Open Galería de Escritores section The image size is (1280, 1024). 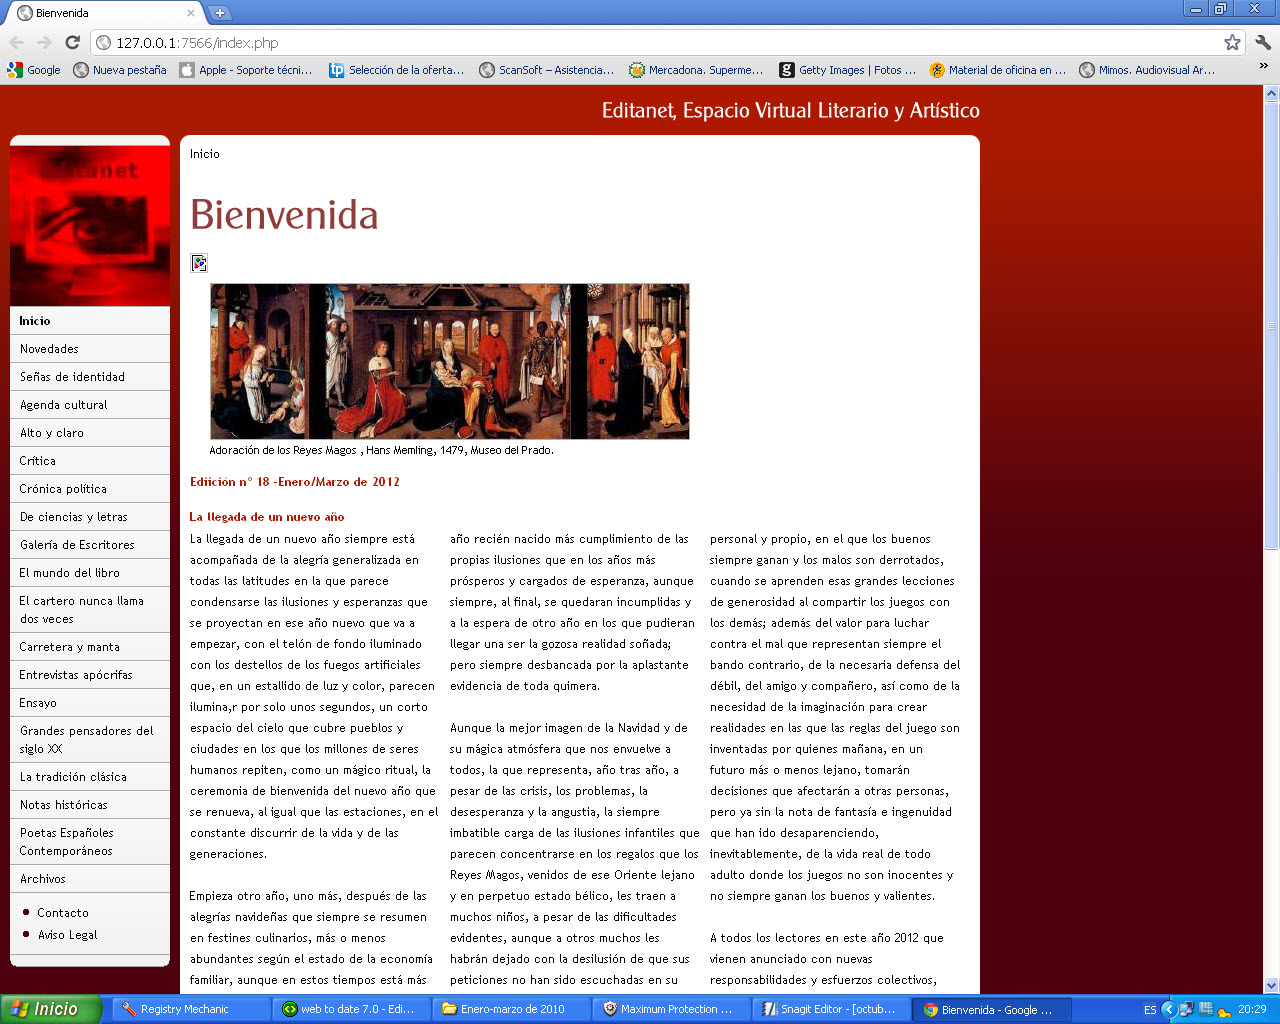[x=90, y=545]
